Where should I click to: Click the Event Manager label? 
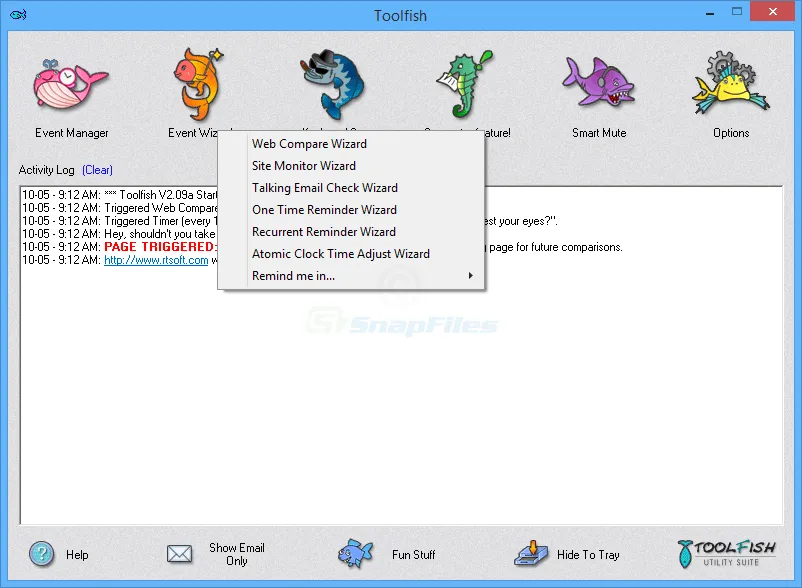(72, 133)
